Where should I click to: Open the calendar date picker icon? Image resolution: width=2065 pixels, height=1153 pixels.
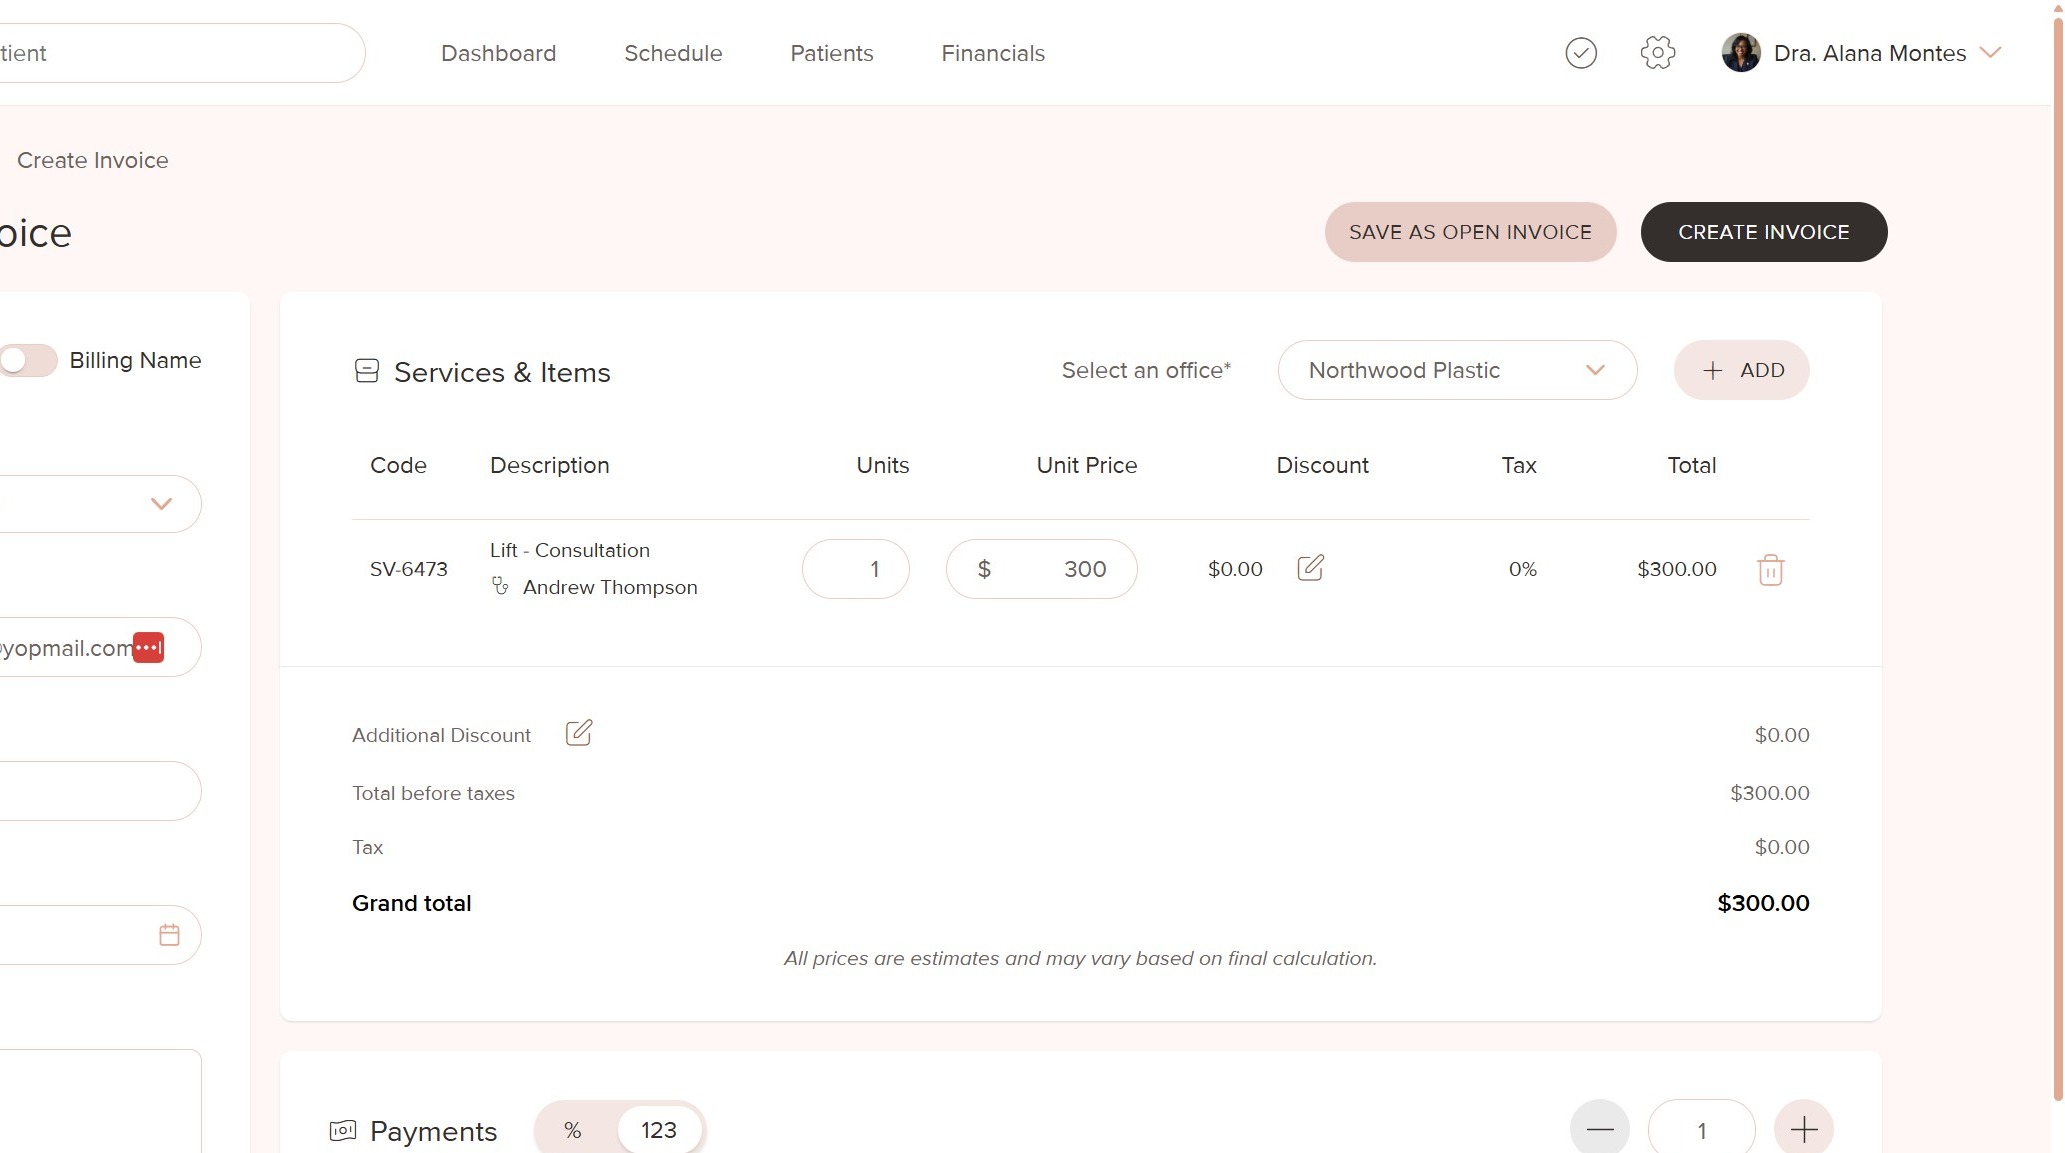pyautogui.click(x=169, y=935)
